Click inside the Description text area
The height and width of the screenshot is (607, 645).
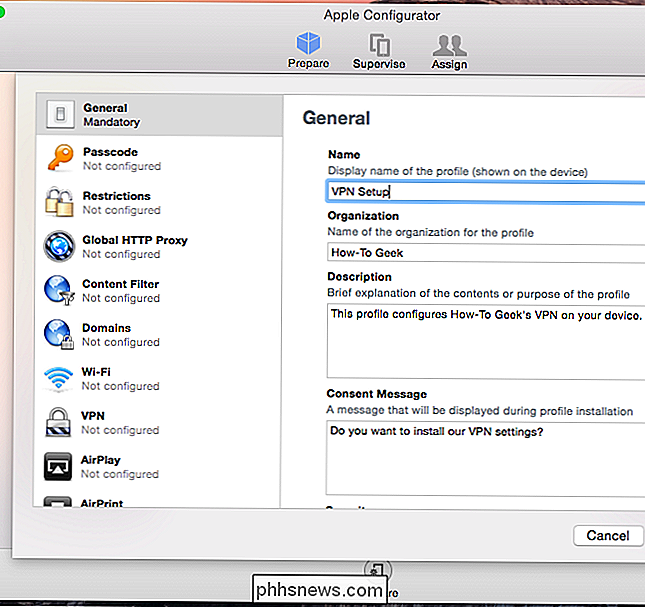[486, 341]
